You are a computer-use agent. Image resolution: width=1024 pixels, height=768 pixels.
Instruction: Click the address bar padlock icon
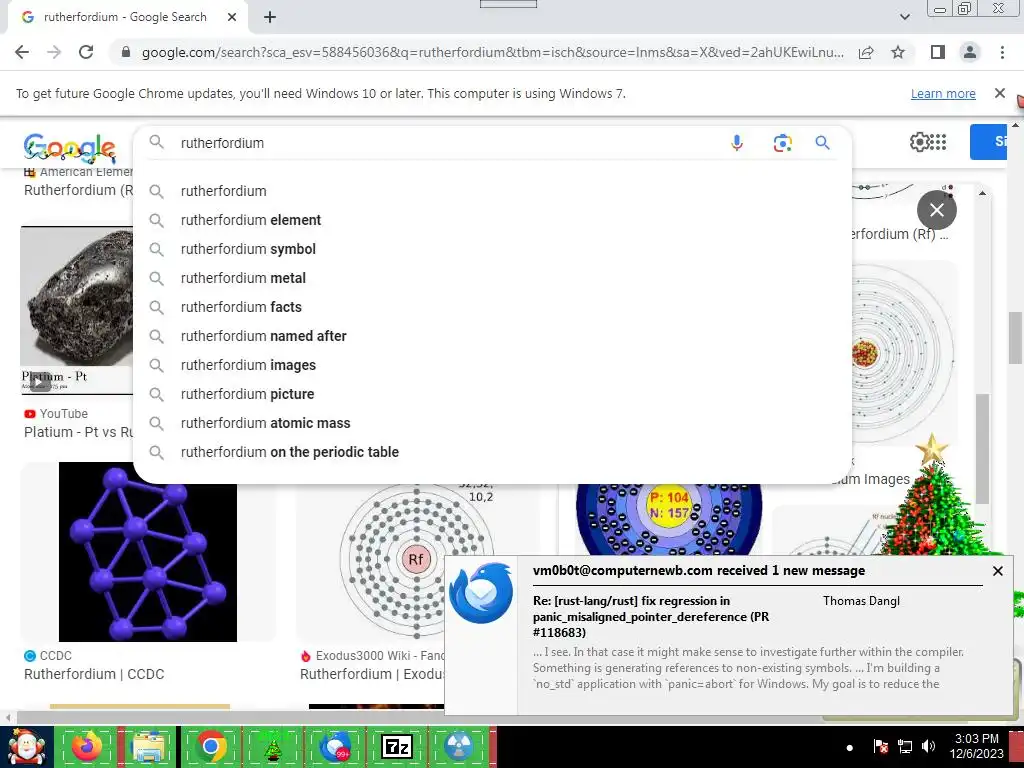coord(126,52)
